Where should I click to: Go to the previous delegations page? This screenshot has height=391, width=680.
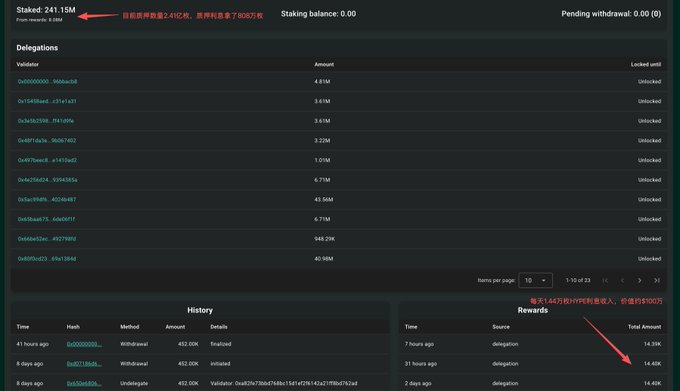pyautogui.click(x=622, y=280)
